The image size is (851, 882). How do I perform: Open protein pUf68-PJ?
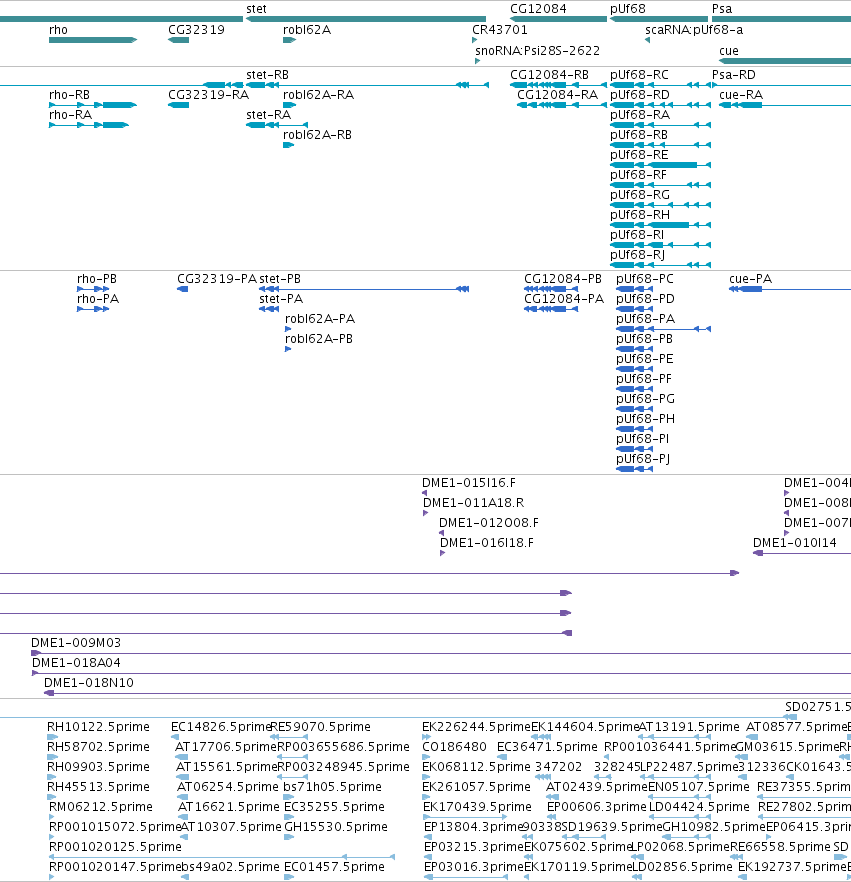634,469
